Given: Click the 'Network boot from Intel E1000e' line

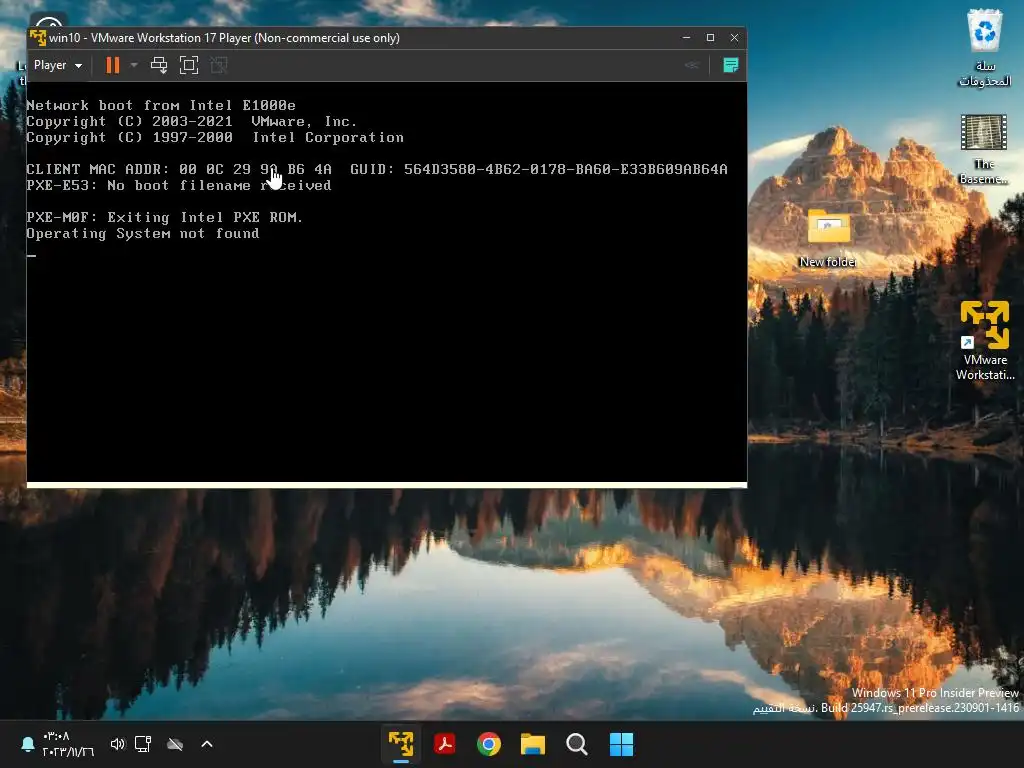Looking at the screenshot, I should point(161,105).
